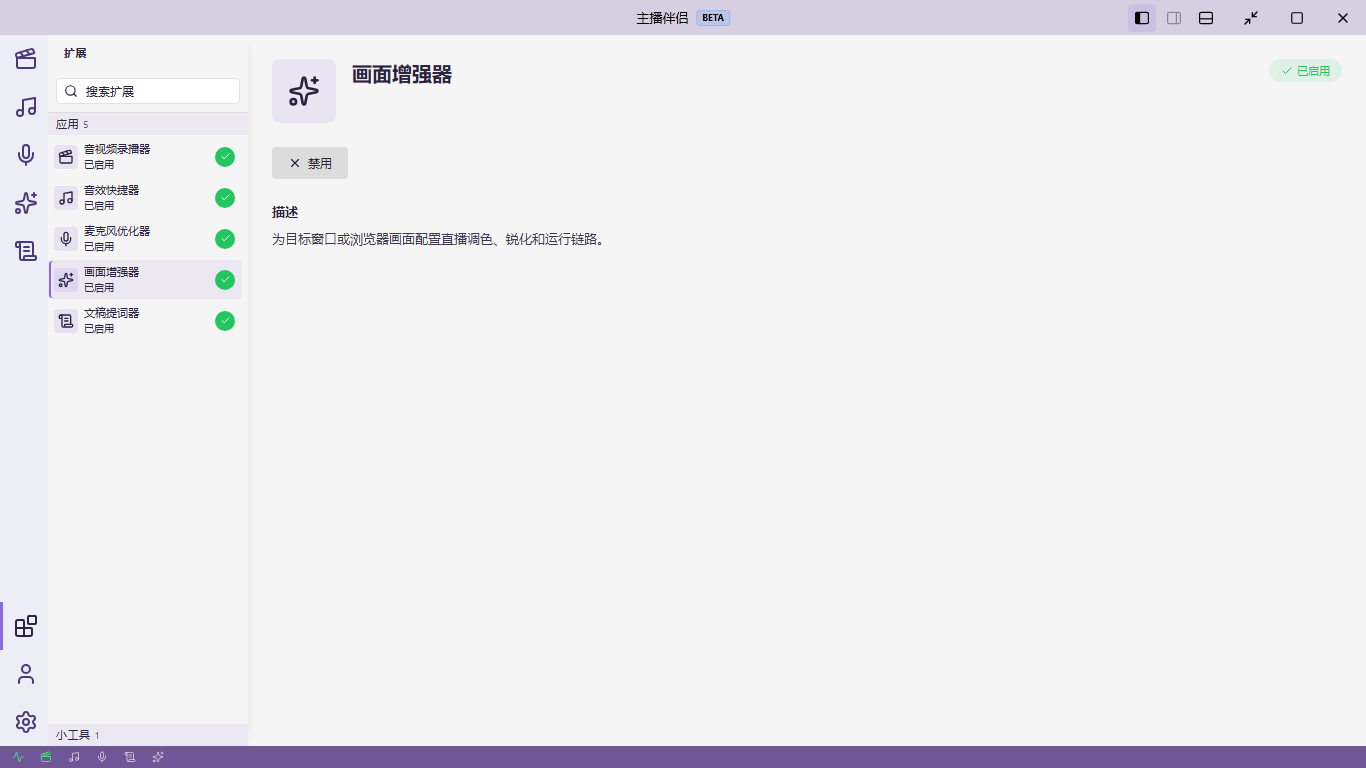Click green check next to 画面增强器

click(225, 280)
